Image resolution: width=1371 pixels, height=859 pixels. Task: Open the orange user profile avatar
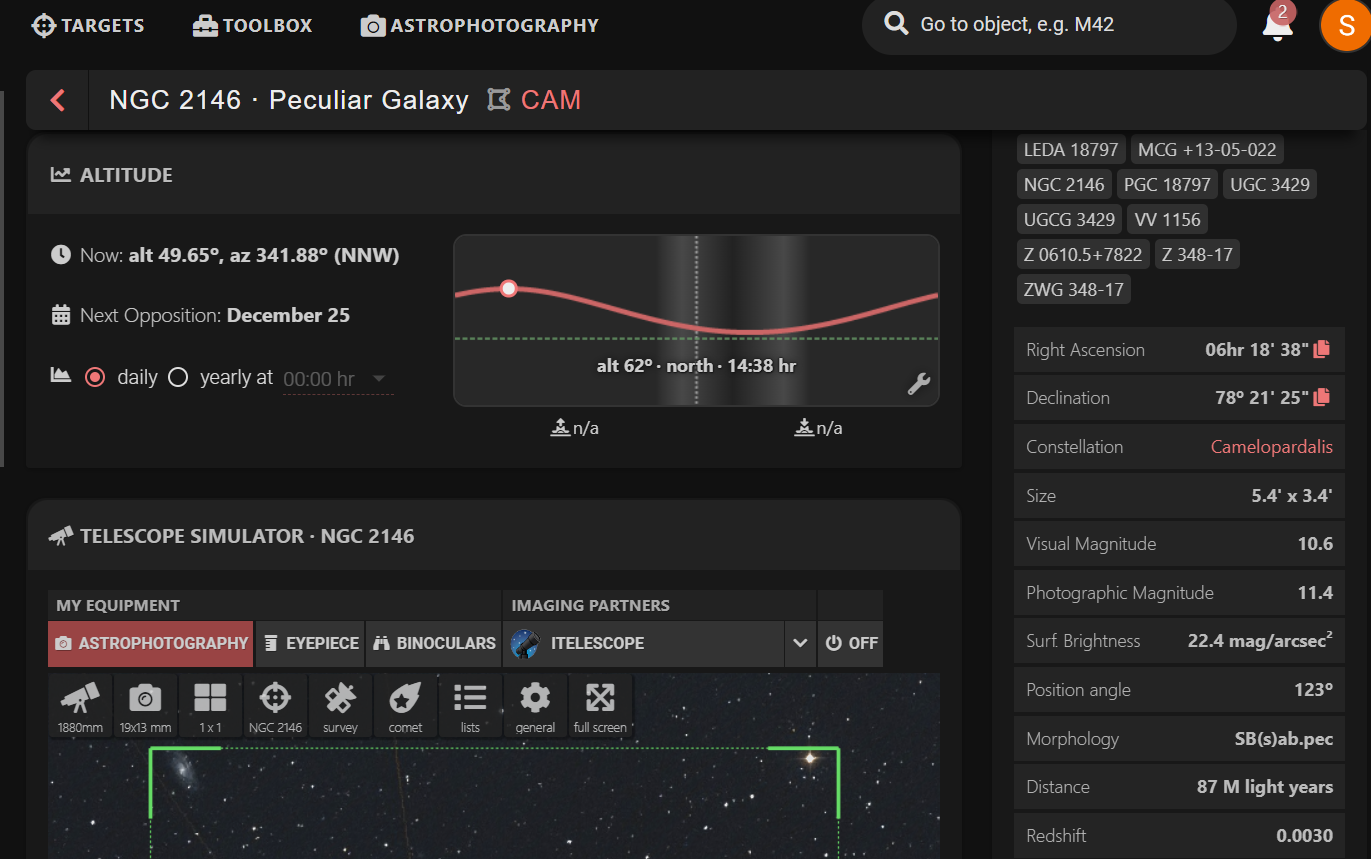tap(1346, 26)
